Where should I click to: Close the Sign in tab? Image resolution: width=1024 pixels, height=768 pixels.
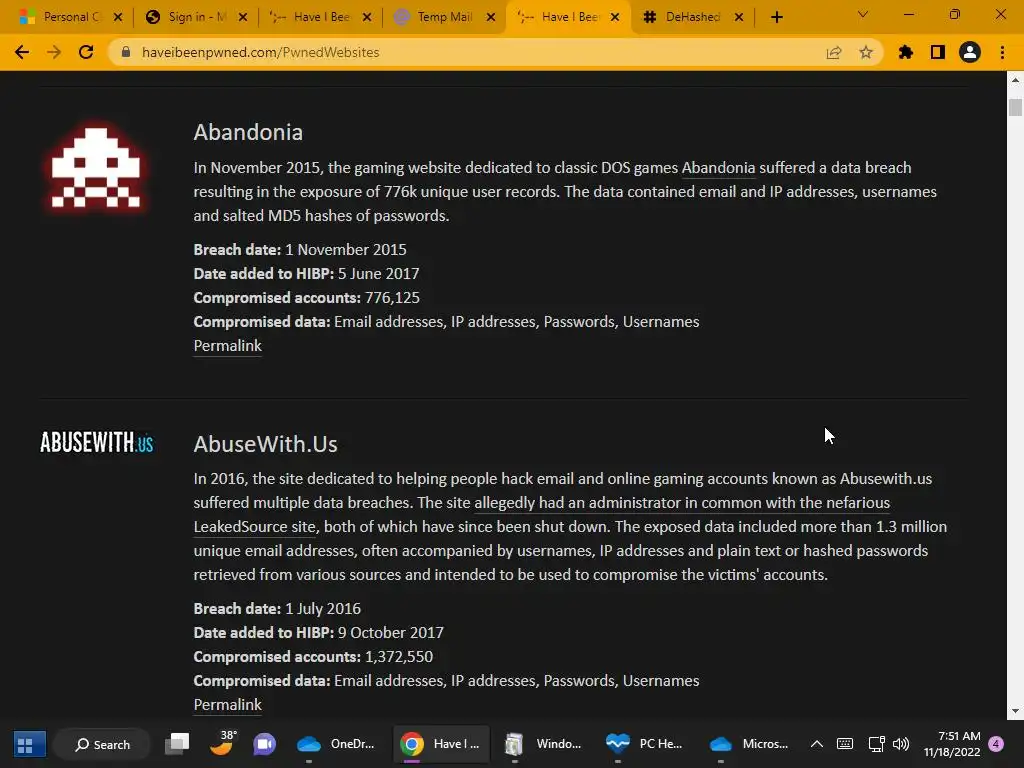(243, 17)
